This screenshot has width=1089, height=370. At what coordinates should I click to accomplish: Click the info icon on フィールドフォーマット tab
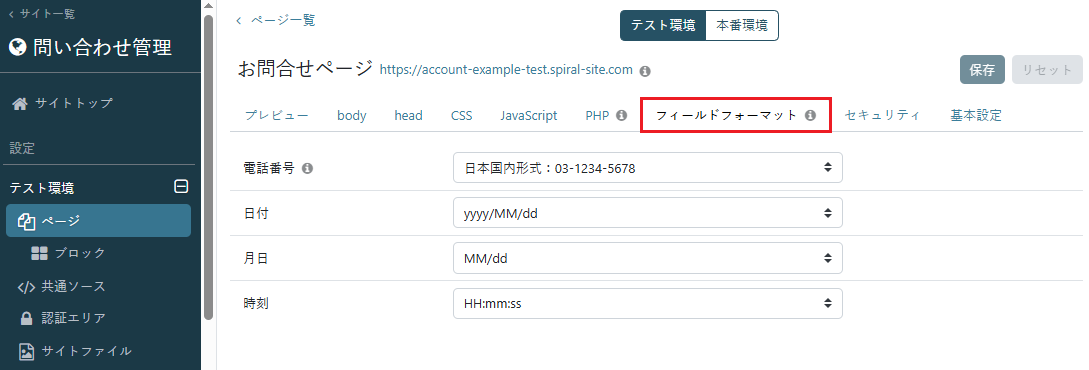(x=810, y=115)
